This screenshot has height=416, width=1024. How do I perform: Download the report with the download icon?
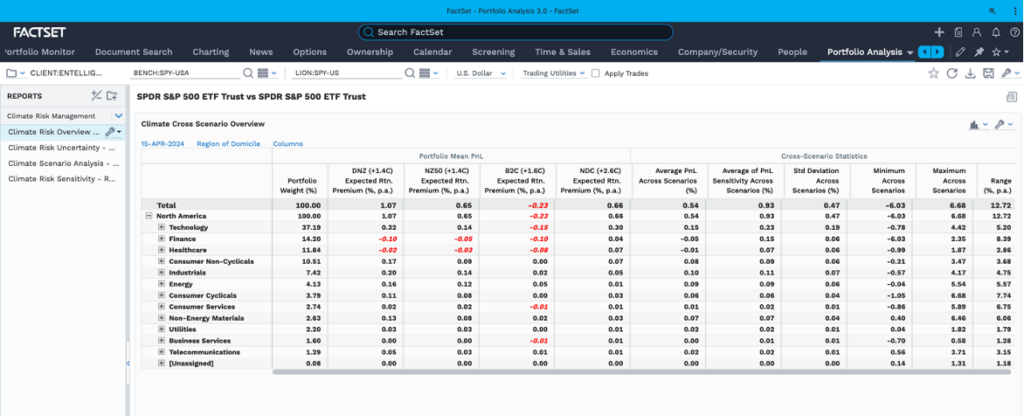[970, 73]
